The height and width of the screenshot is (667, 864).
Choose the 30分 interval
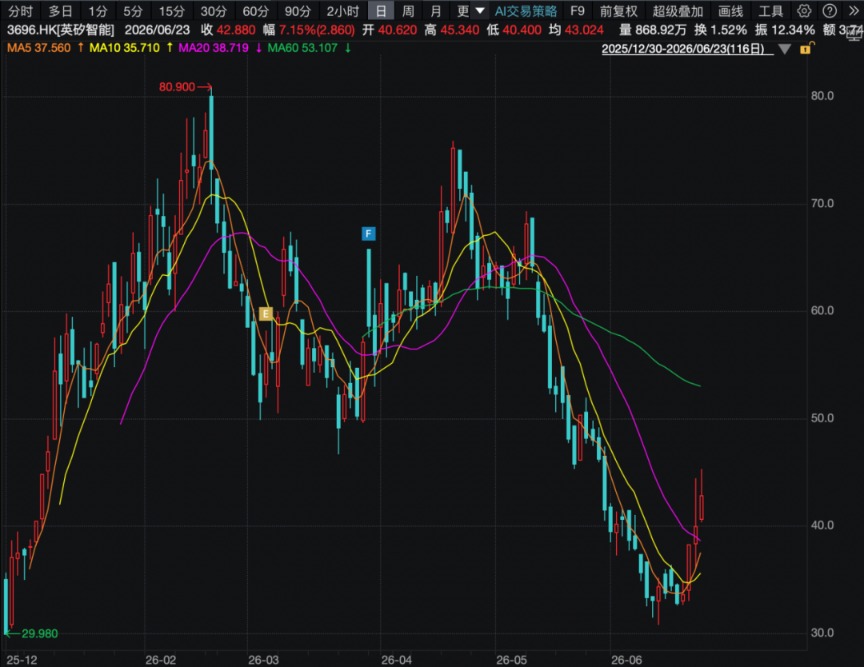pos(214,11)
